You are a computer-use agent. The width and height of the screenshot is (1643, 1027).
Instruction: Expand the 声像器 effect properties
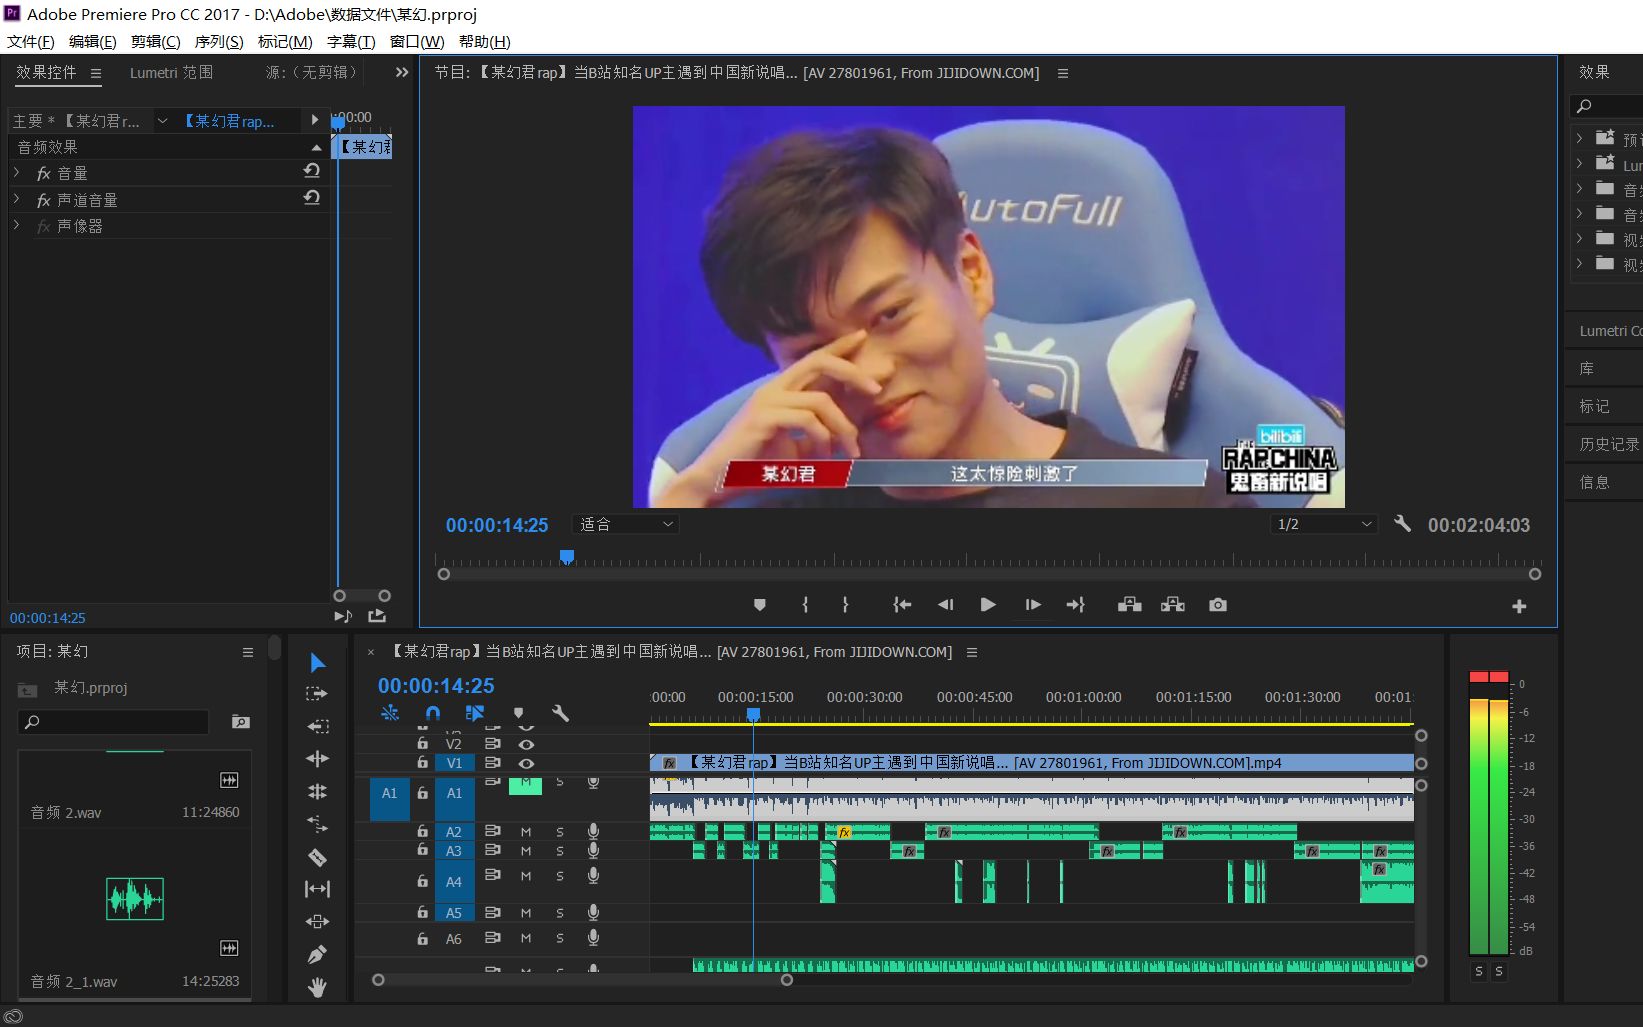[17, 225]
